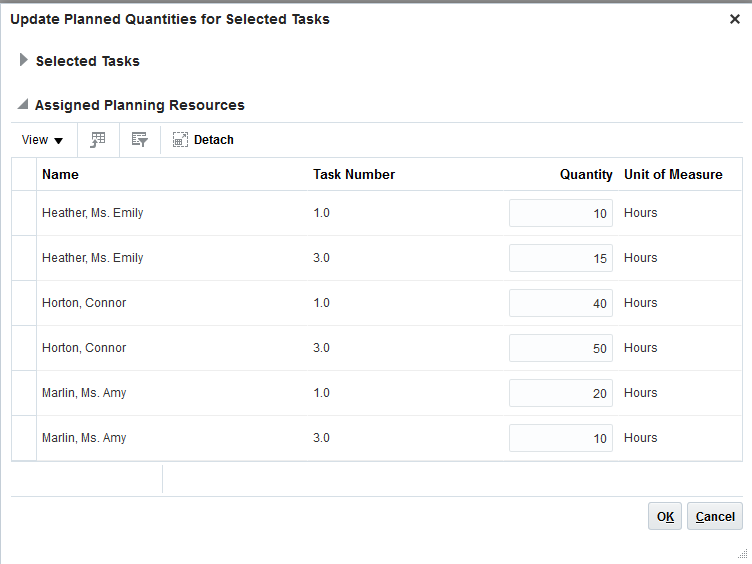
Task: Click quantity field for Marlin task 1.0
Action: click(560, 393)
